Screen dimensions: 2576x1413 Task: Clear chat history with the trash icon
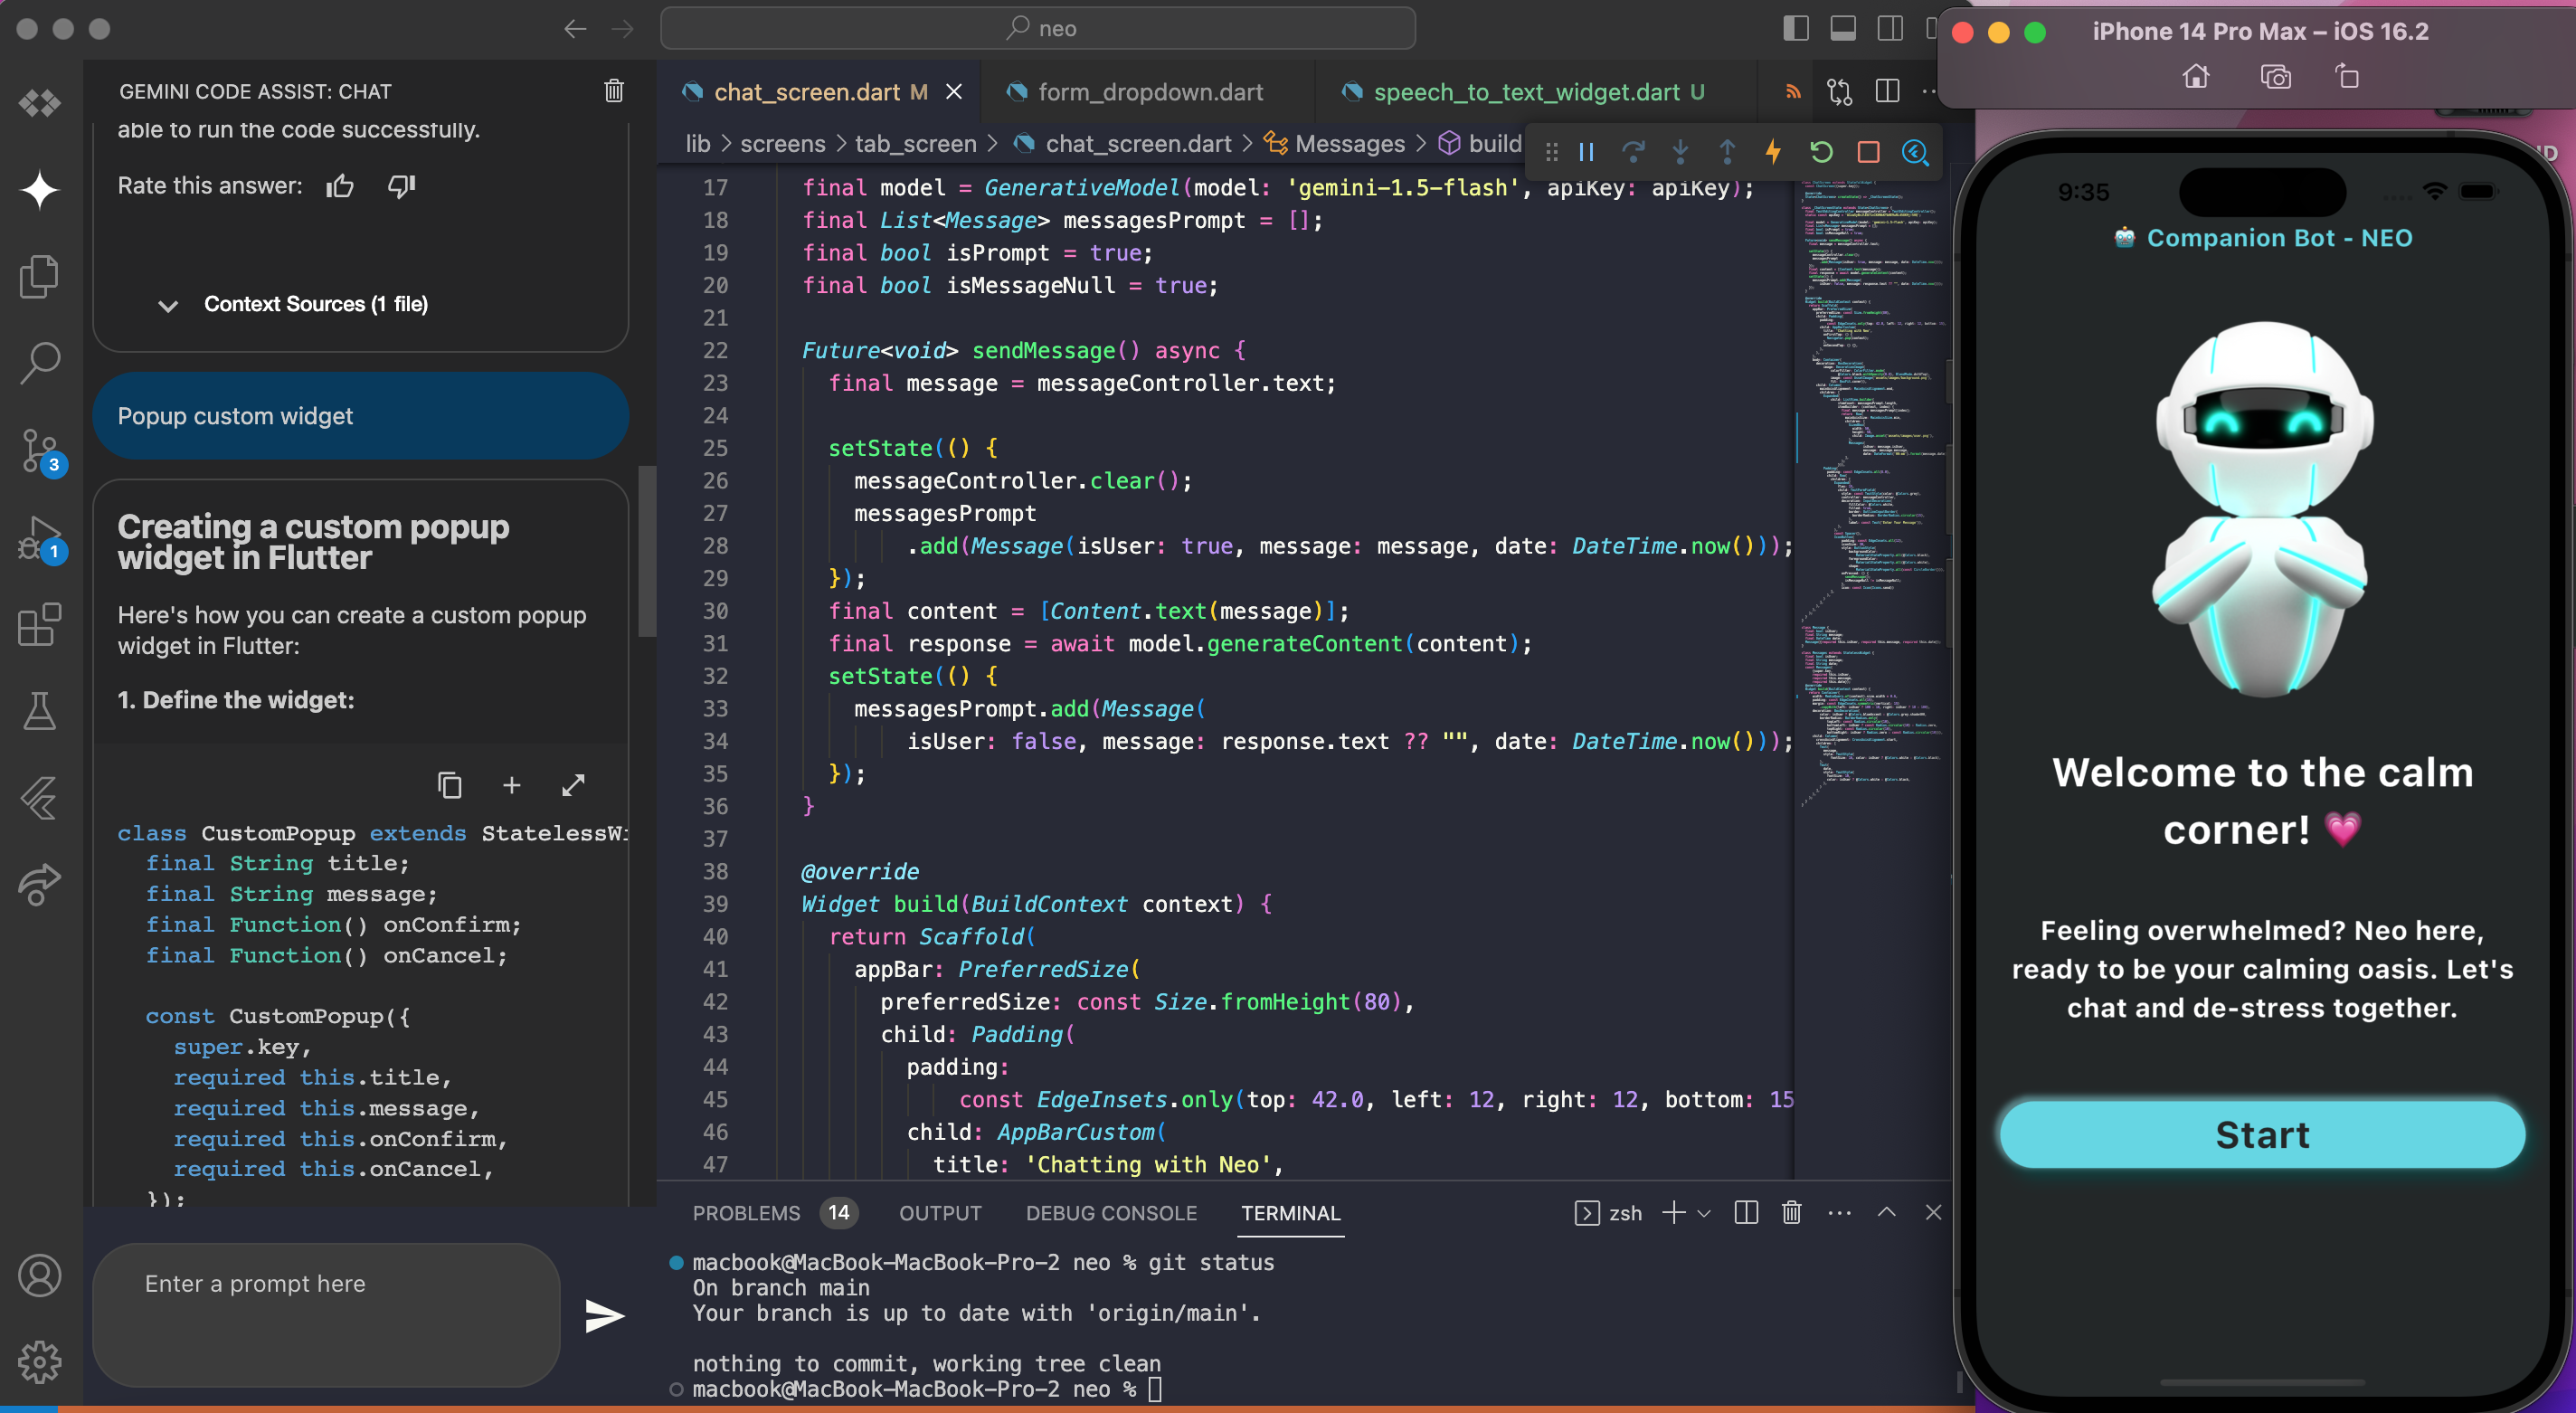click(x=614, y=91)
